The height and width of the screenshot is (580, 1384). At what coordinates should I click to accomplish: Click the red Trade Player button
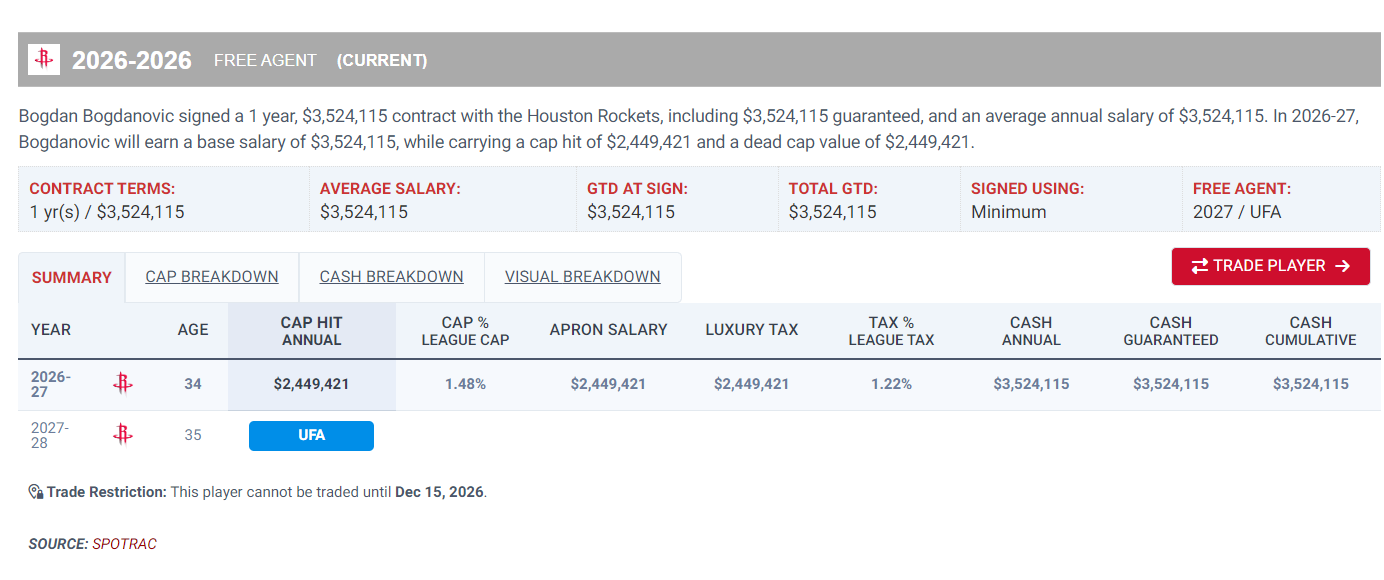pyautogui.click(x=1270, y=266)
